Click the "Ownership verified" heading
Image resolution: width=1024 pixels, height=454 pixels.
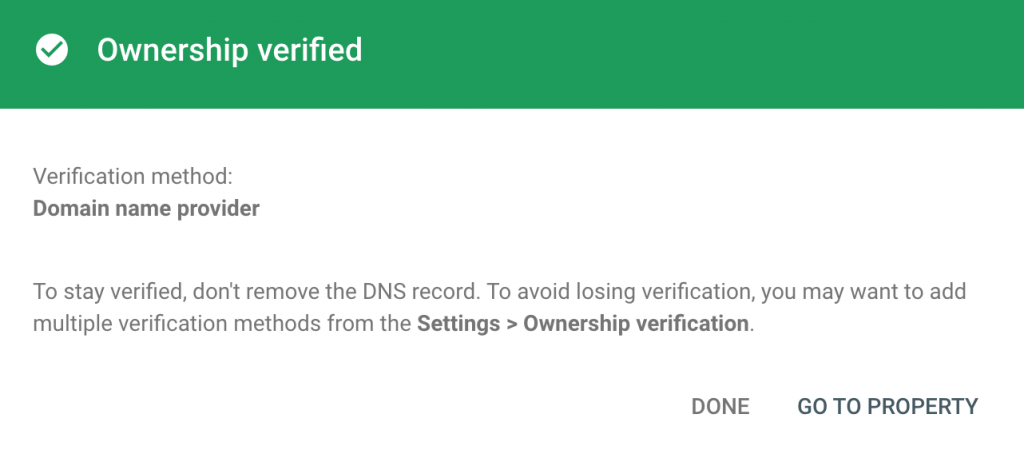229,50
